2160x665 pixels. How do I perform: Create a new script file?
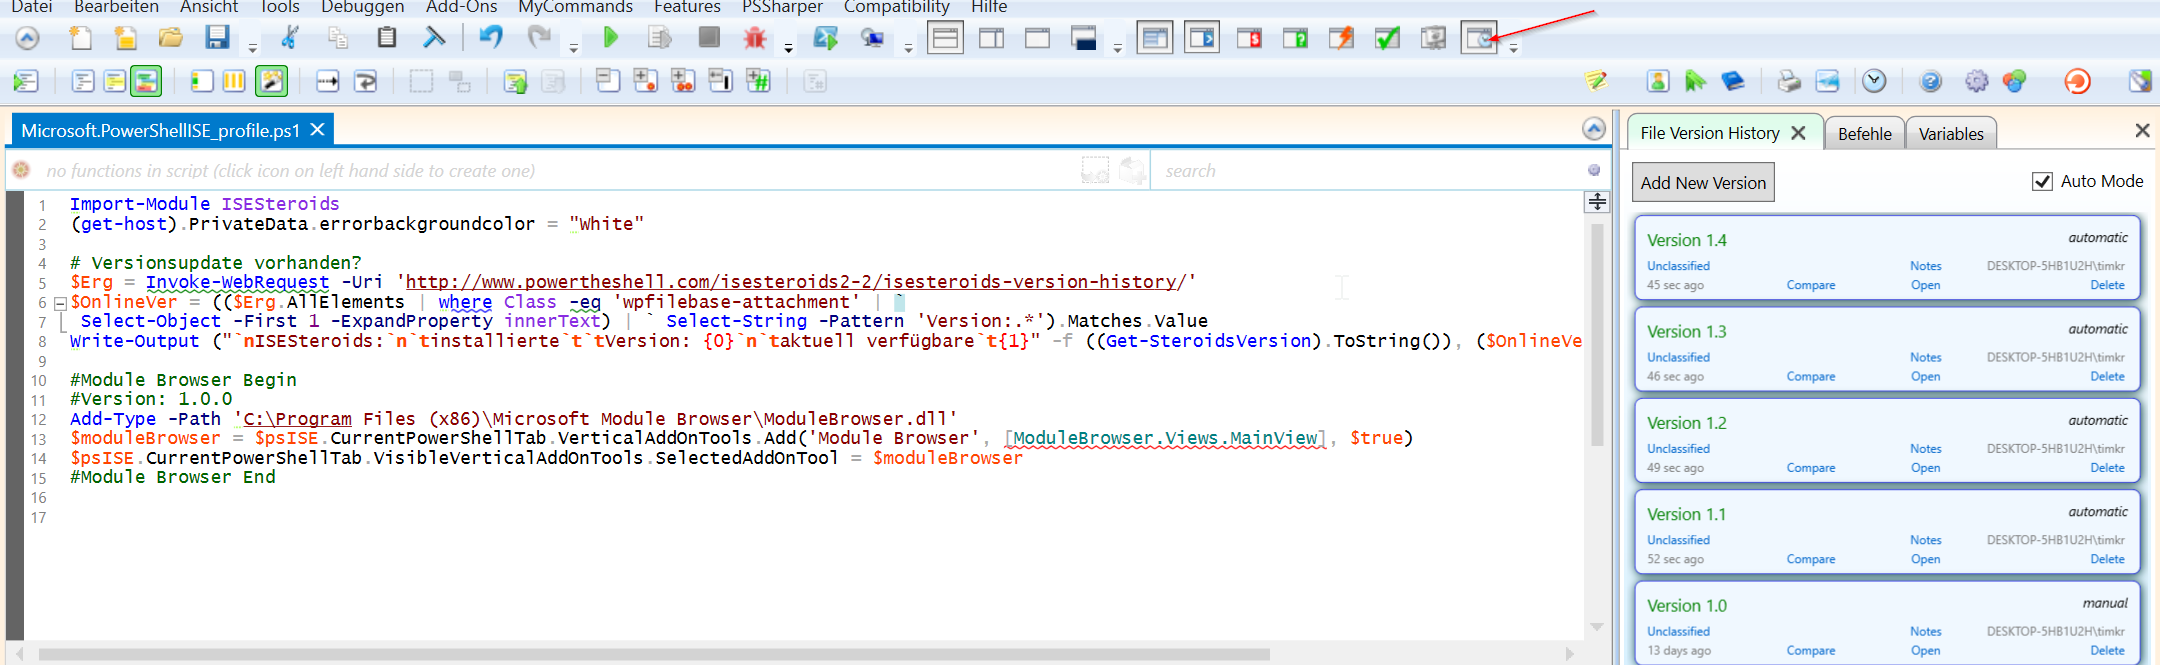tap(80, 38)
